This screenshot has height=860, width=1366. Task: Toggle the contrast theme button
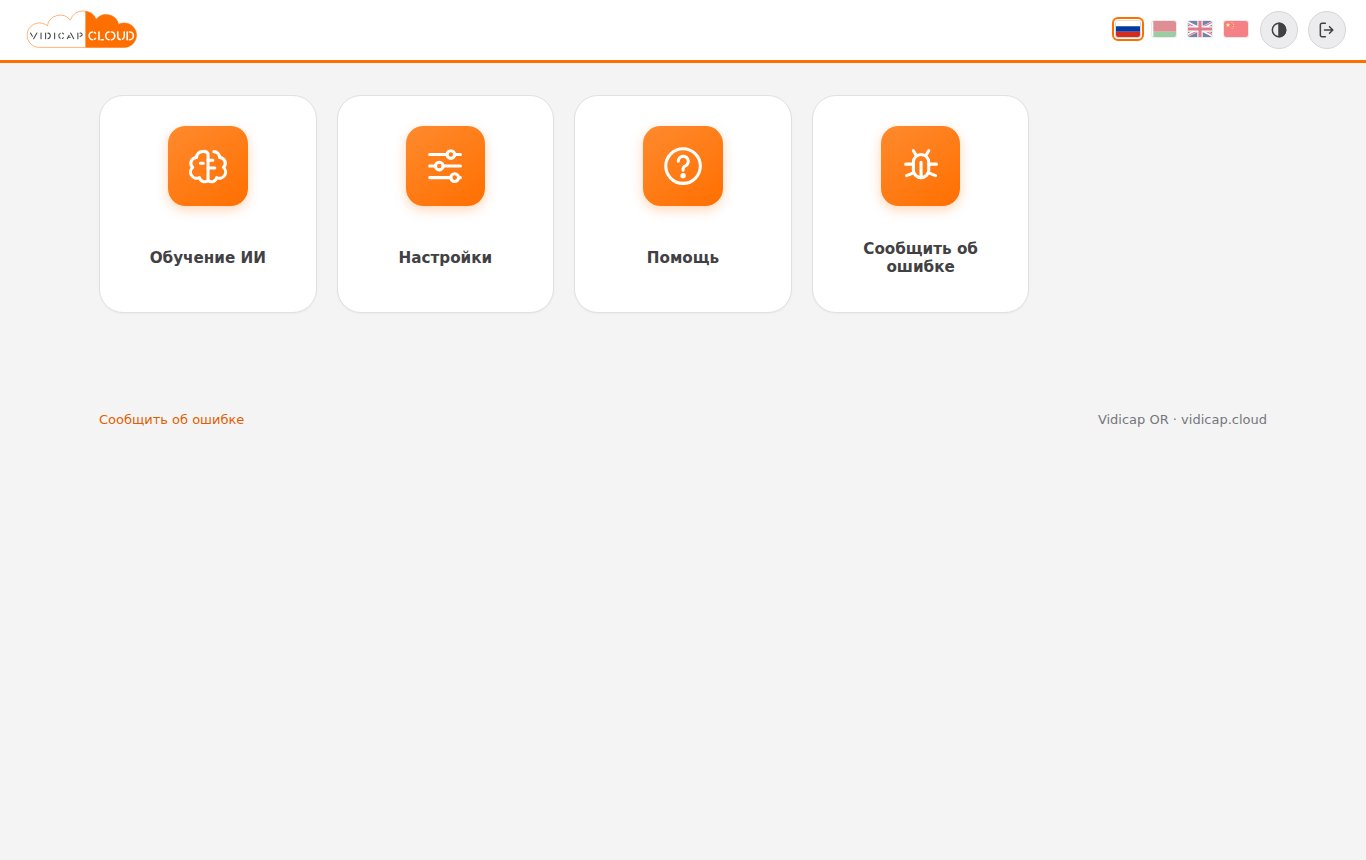coord(1279,30)
